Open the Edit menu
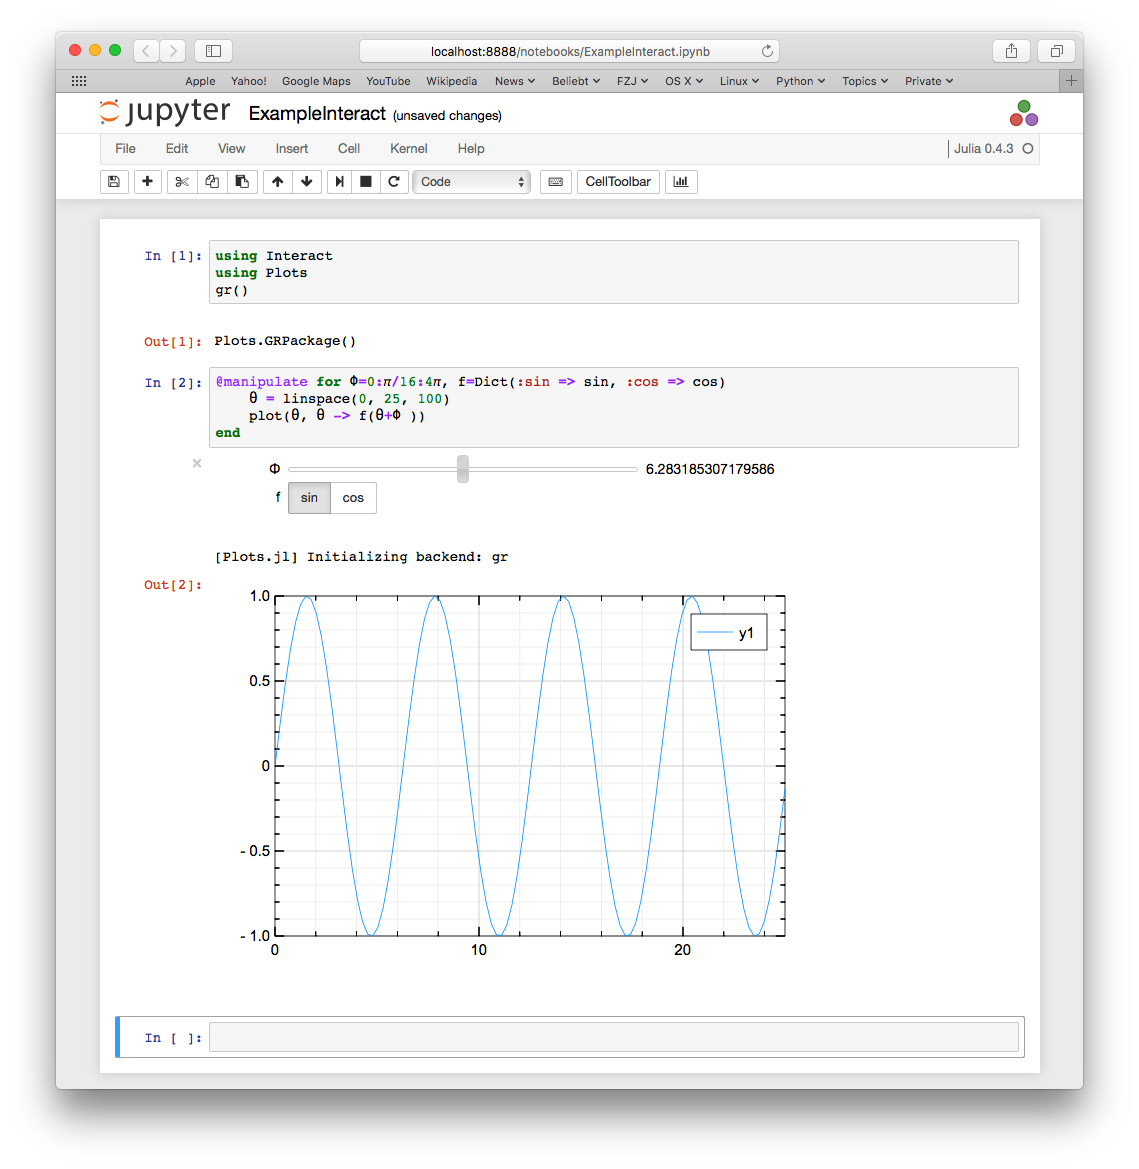The image size is (1139, 1169). pyautogui.click(x=177, y=148)
